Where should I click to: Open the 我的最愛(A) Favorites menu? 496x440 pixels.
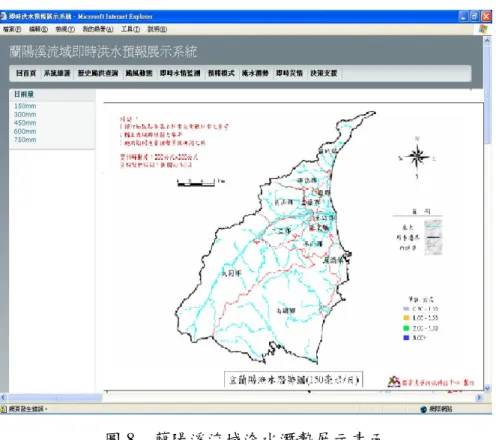(x=98, y=29)
